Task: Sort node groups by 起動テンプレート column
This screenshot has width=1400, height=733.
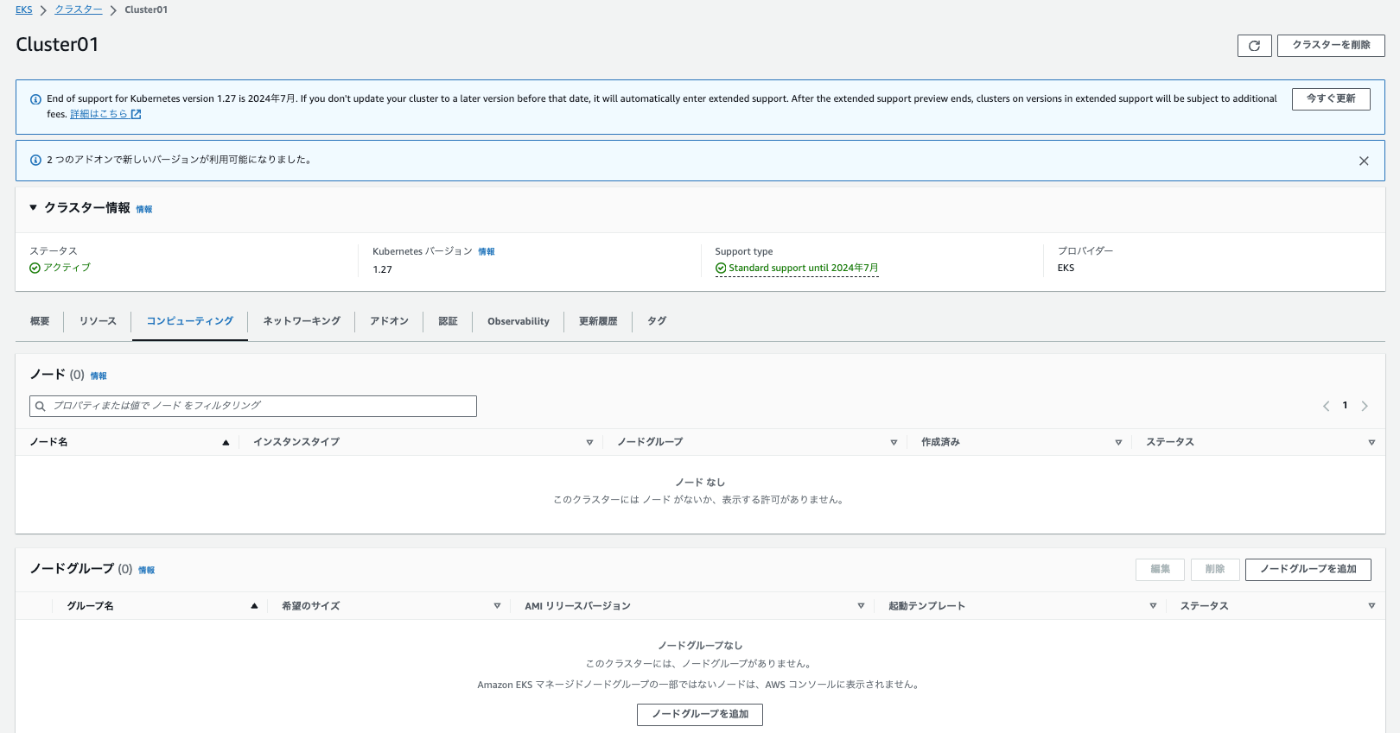Action: pyautogui.click(x=1153, y=606)
